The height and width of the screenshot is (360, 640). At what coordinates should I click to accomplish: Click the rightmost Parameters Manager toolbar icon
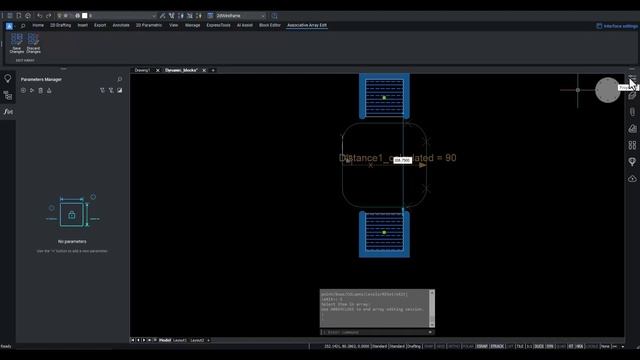point(120,90)
